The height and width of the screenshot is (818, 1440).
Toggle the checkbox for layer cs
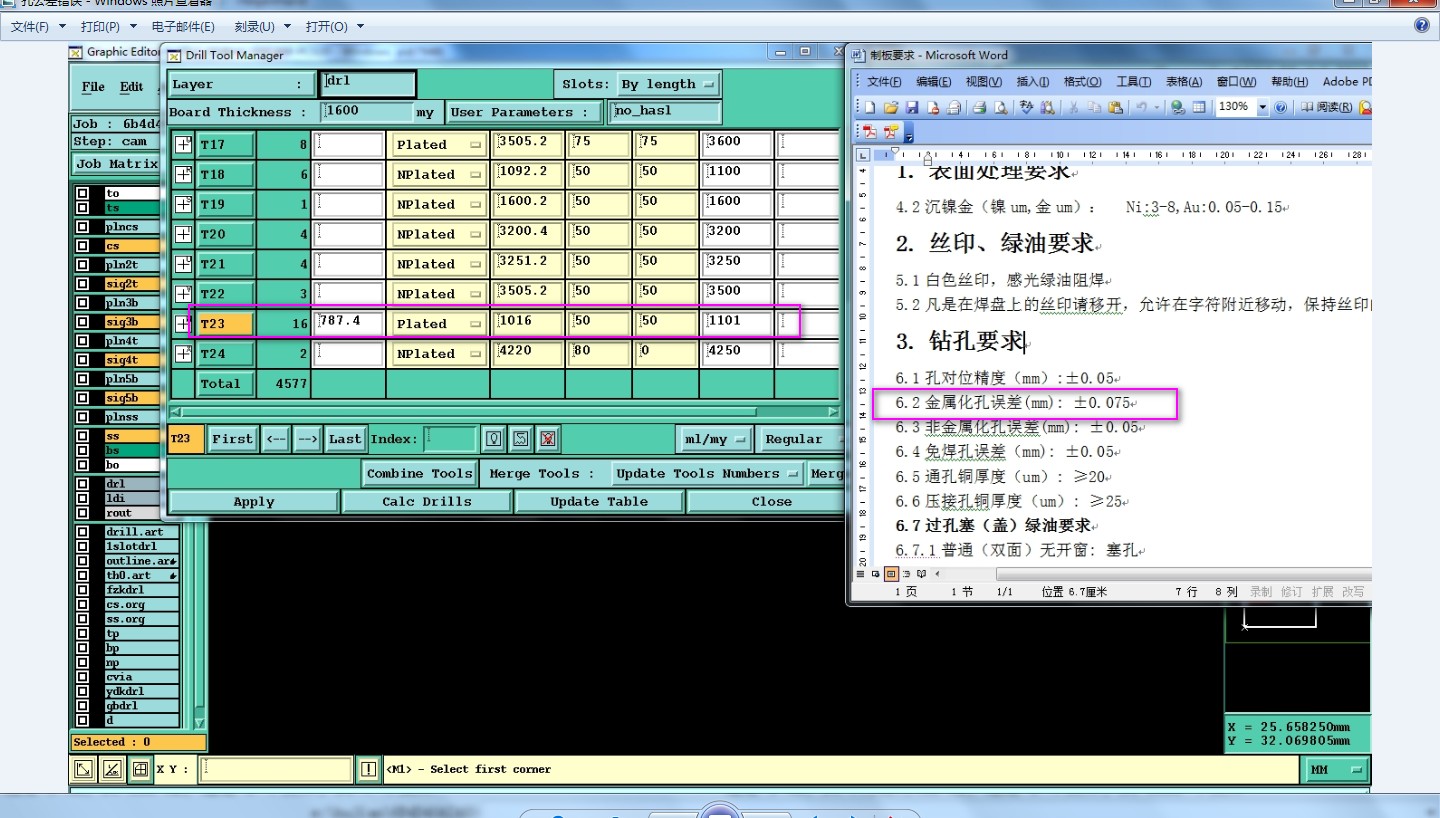tap(82, 246)
